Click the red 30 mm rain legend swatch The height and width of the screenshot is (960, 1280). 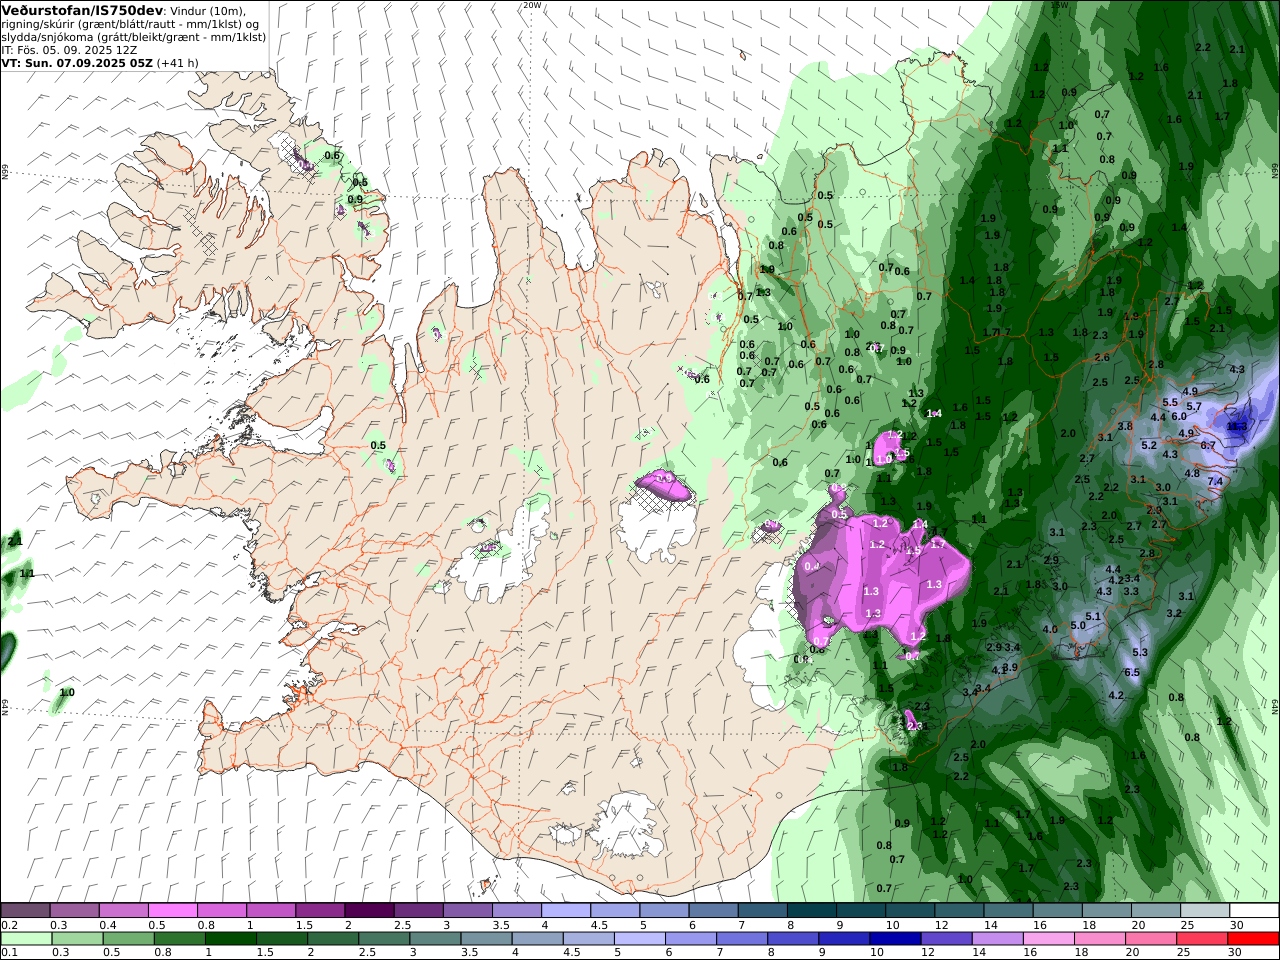coord(1254,939)
